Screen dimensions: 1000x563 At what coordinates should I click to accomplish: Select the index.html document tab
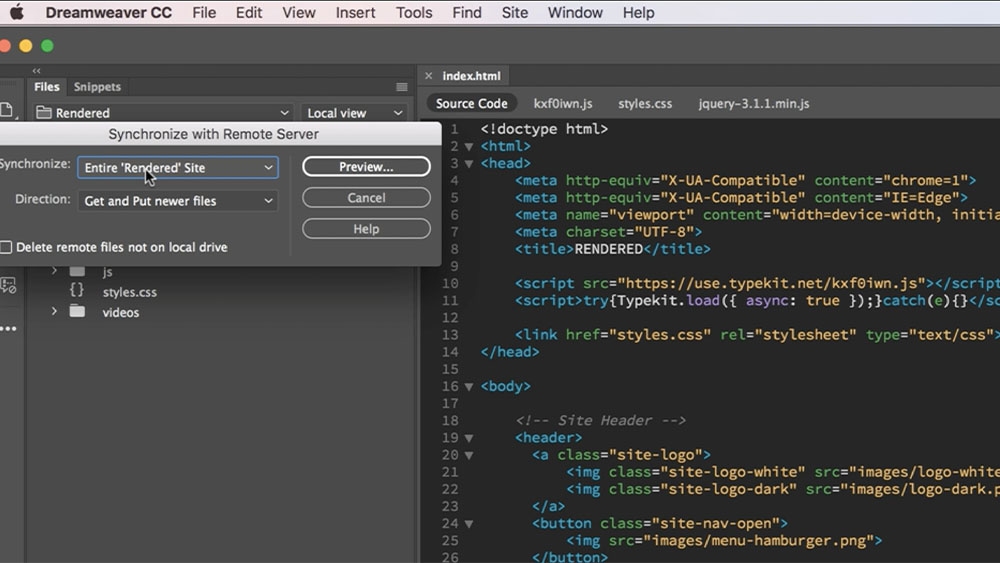471,76
